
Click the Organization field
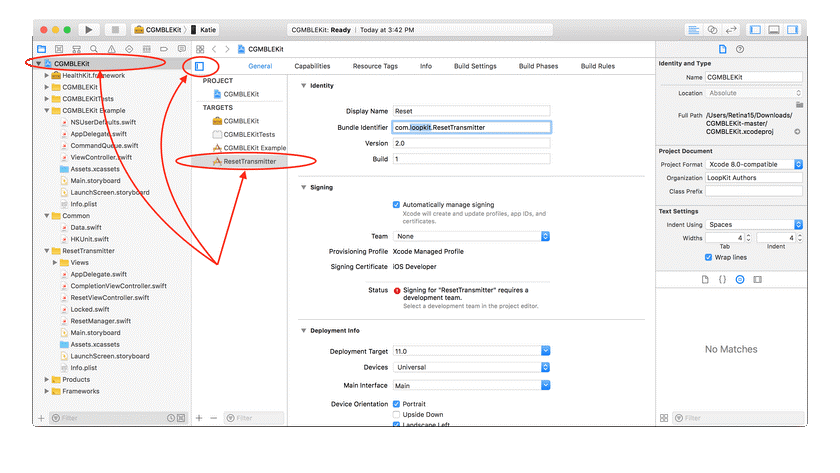point(754,178)
